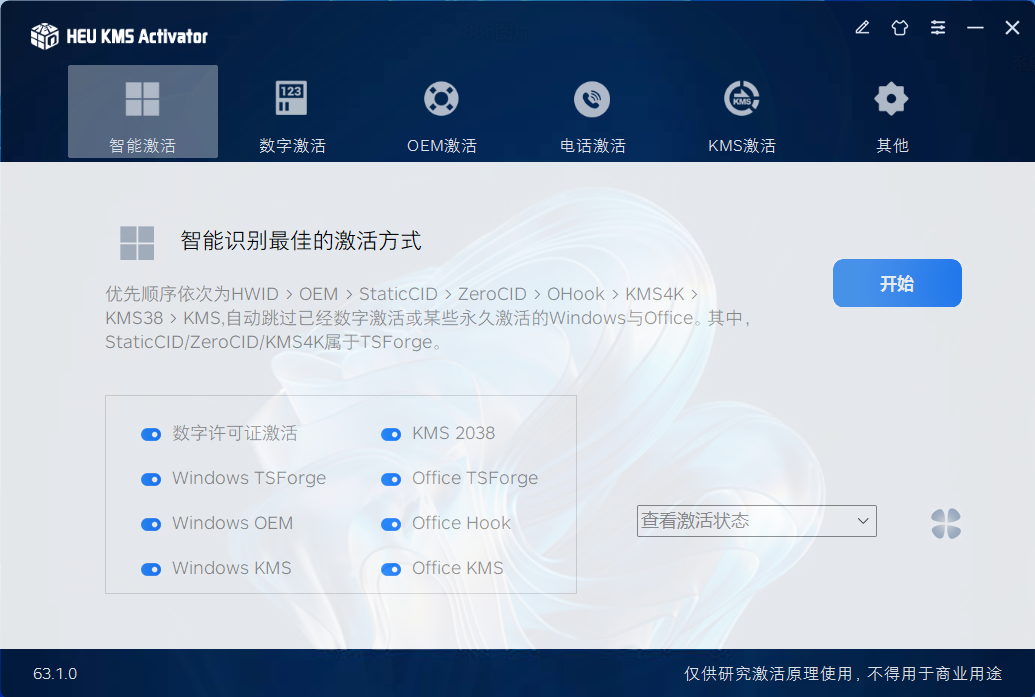Toggle the KMS 2038 switch
The image size is (1035, 697).
391,434
